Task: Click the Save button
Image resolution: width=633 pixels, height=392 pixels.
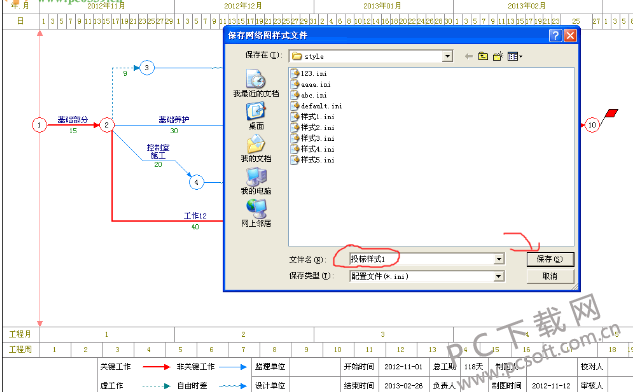Action: point(550,259)
